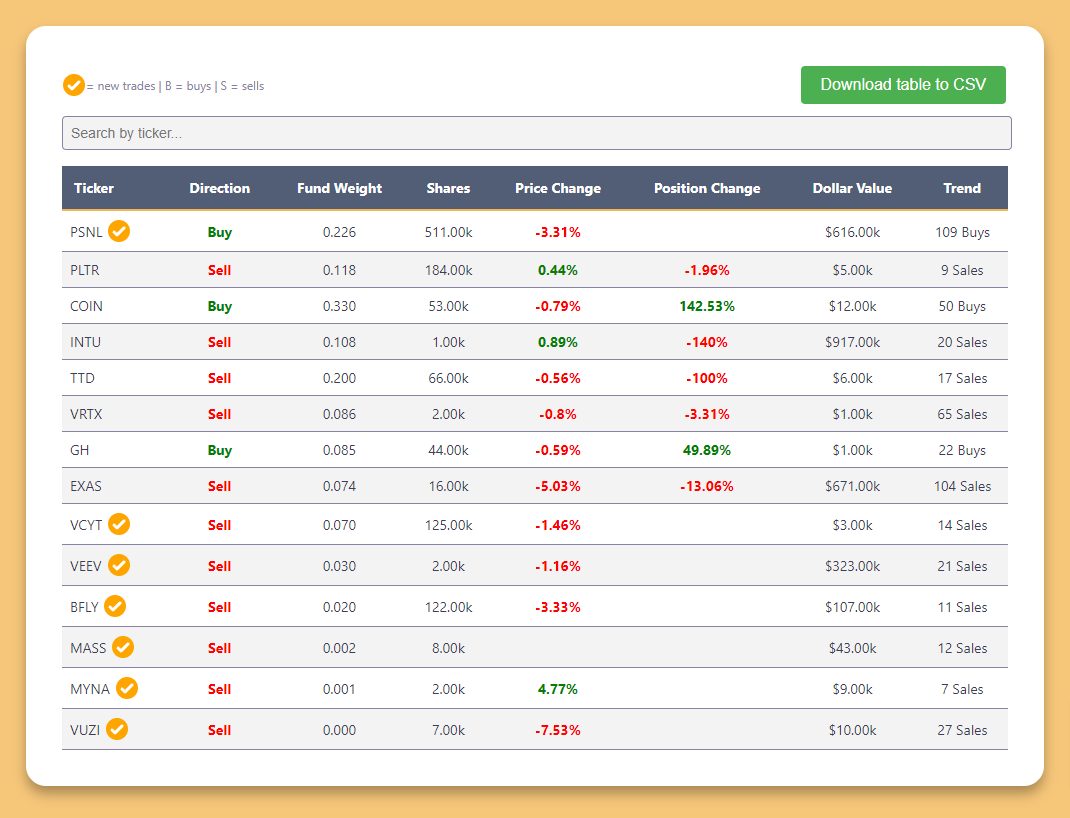The image size is (1070, 818).
Task: Click the $917.00k dollar value
Action: point(852,342)
